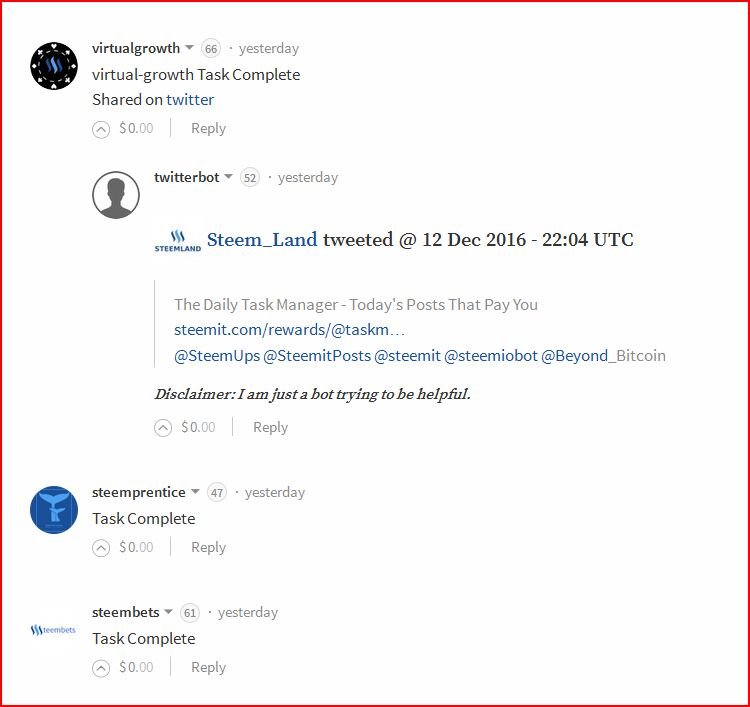This screenshot has width=750, height=707.
Task: Upvote the twitterbot reply
Action: (163, 428)
